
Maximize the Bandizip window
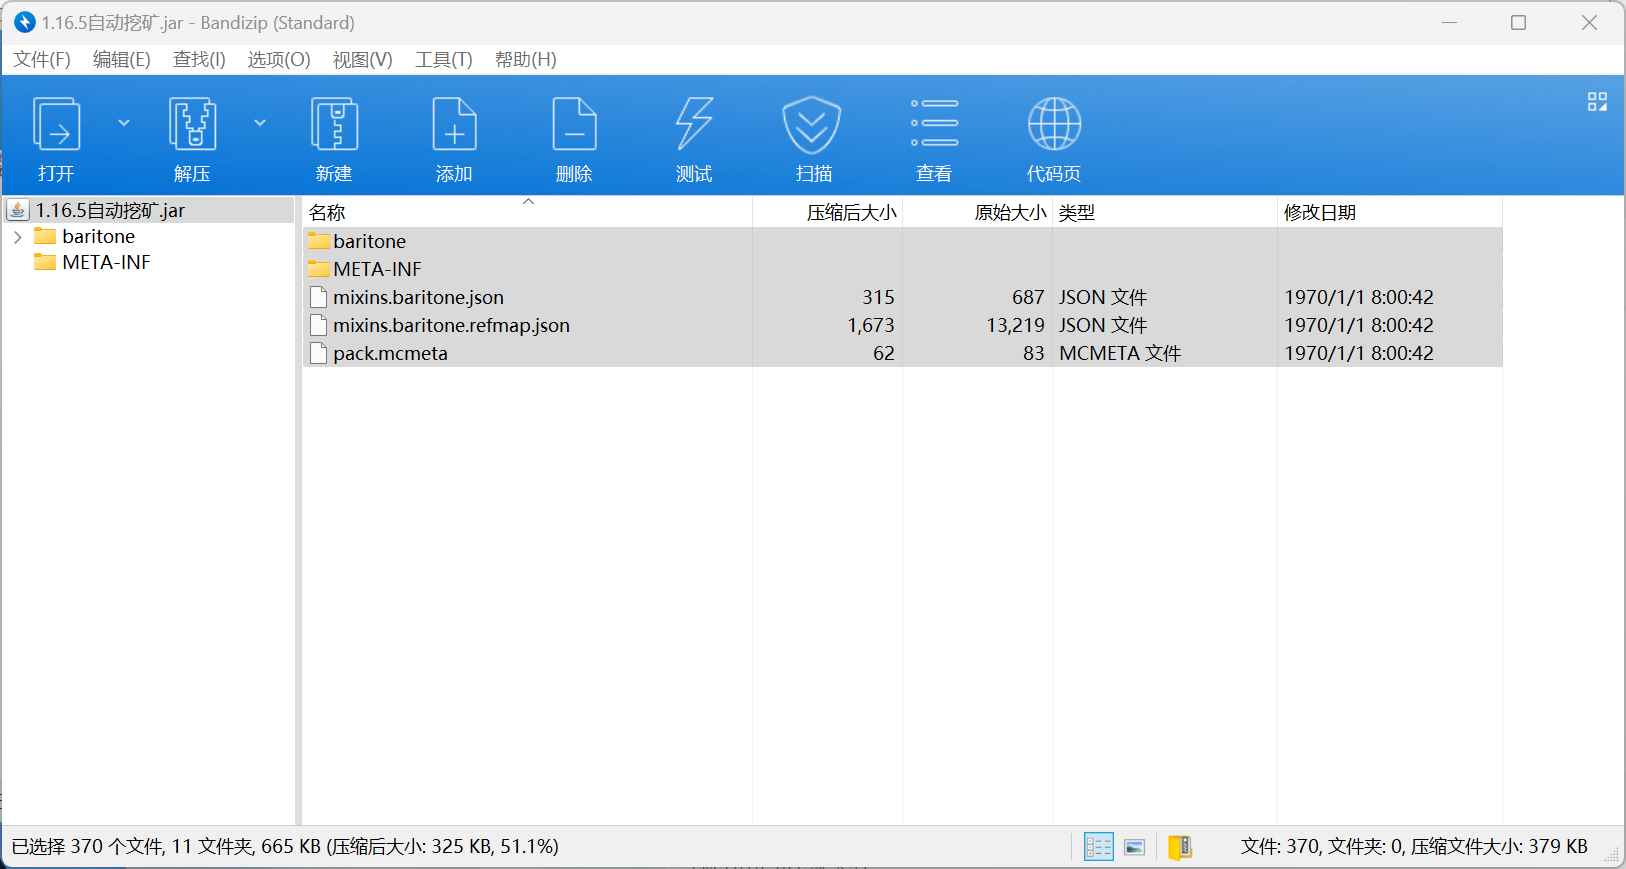pyautogui.click(x=1518, y=22)
